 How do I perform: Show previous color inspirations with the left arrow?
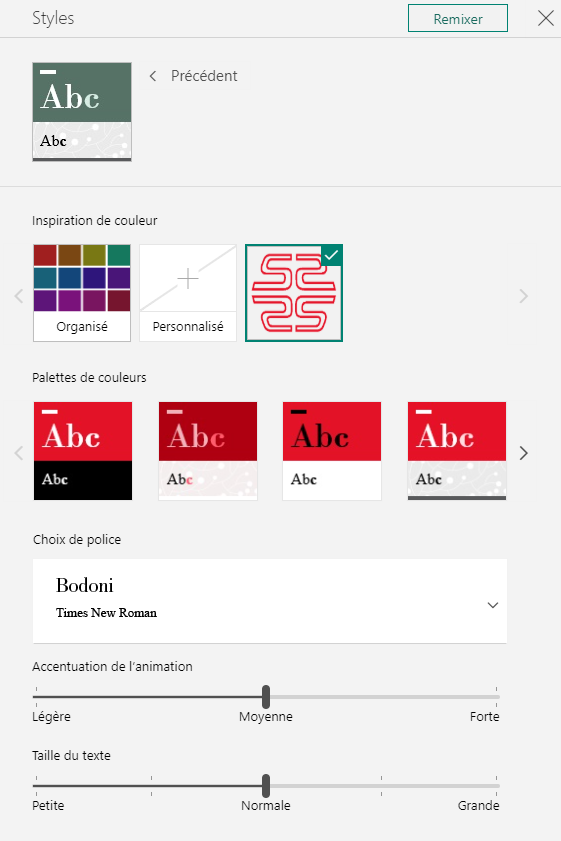(19, 296)
